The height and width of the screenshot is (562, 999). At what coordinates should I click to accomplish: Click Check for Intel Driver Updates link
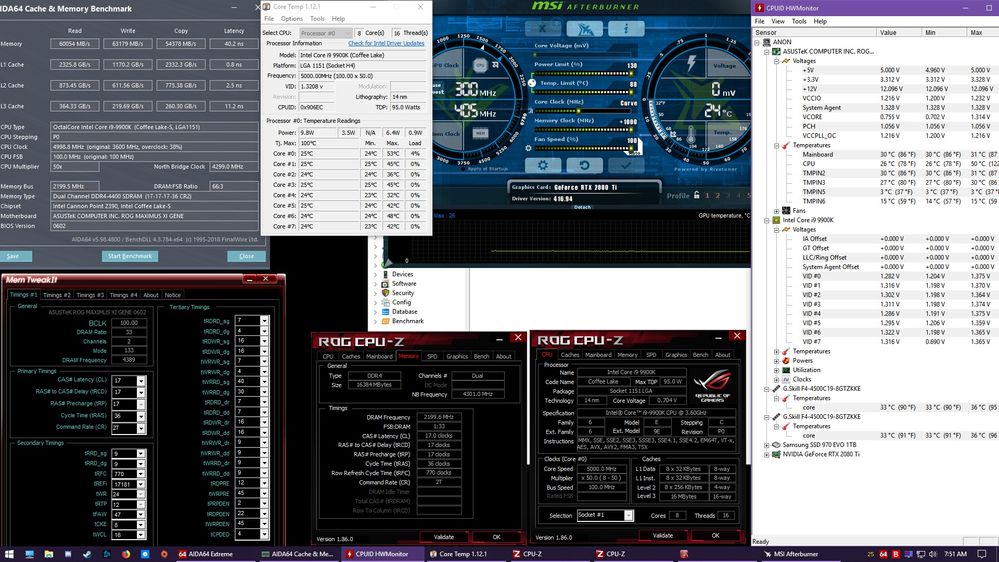[386, 43]
